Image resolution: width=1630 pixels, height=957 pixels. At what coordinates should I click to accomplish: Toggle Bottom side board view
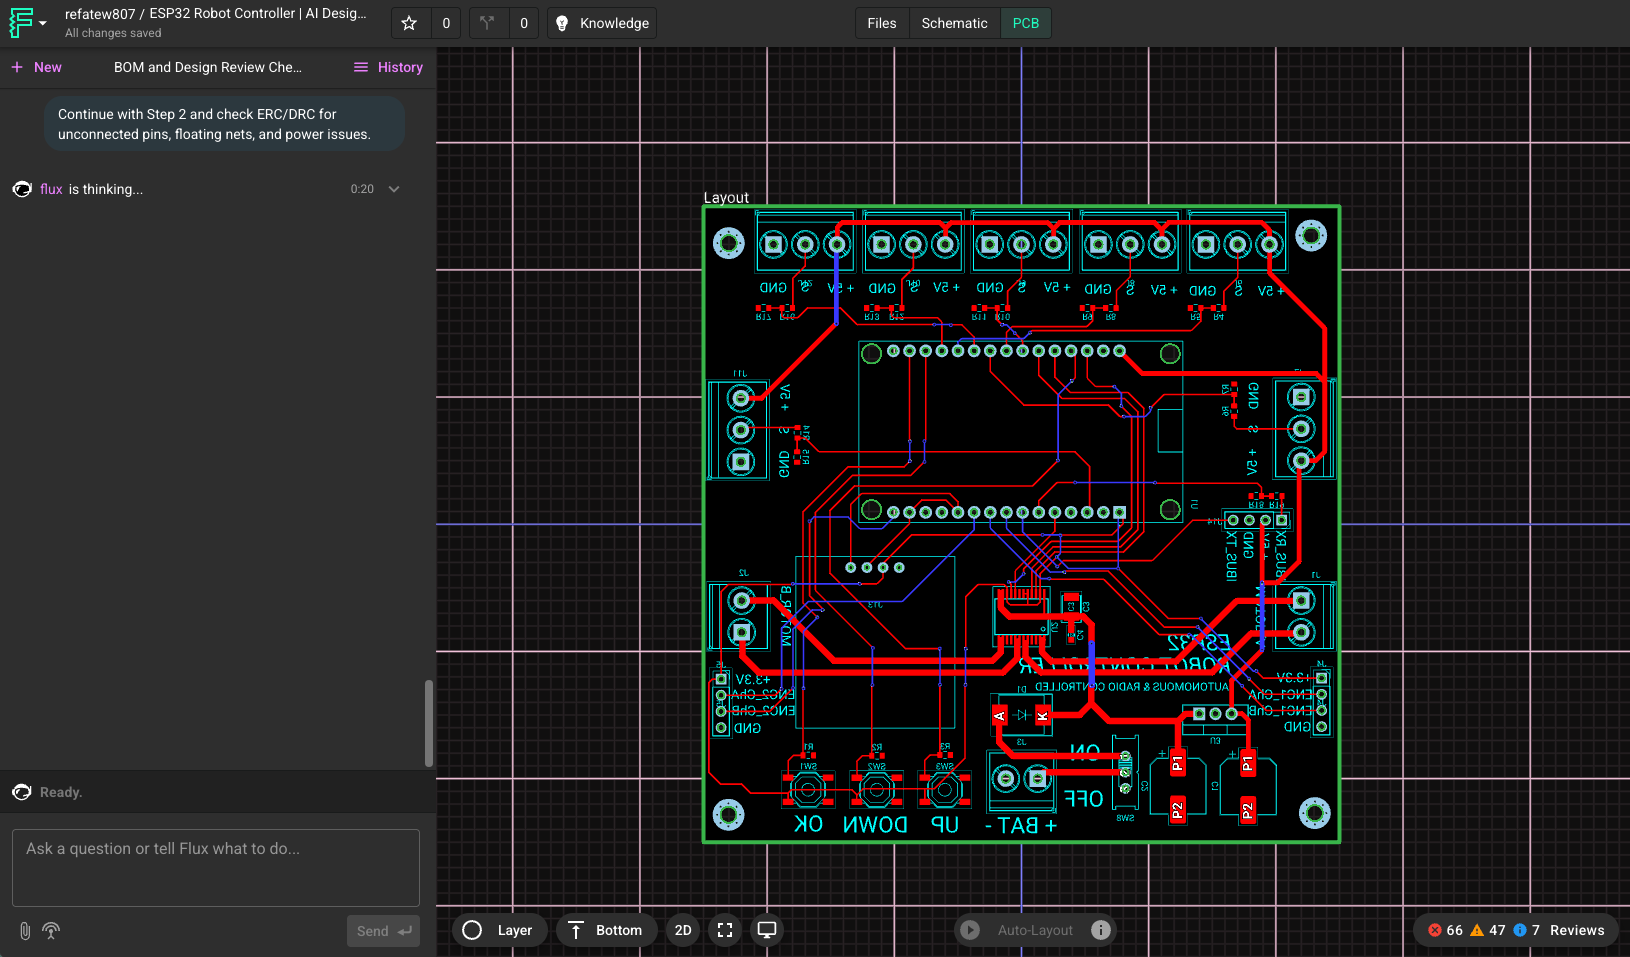605,930
